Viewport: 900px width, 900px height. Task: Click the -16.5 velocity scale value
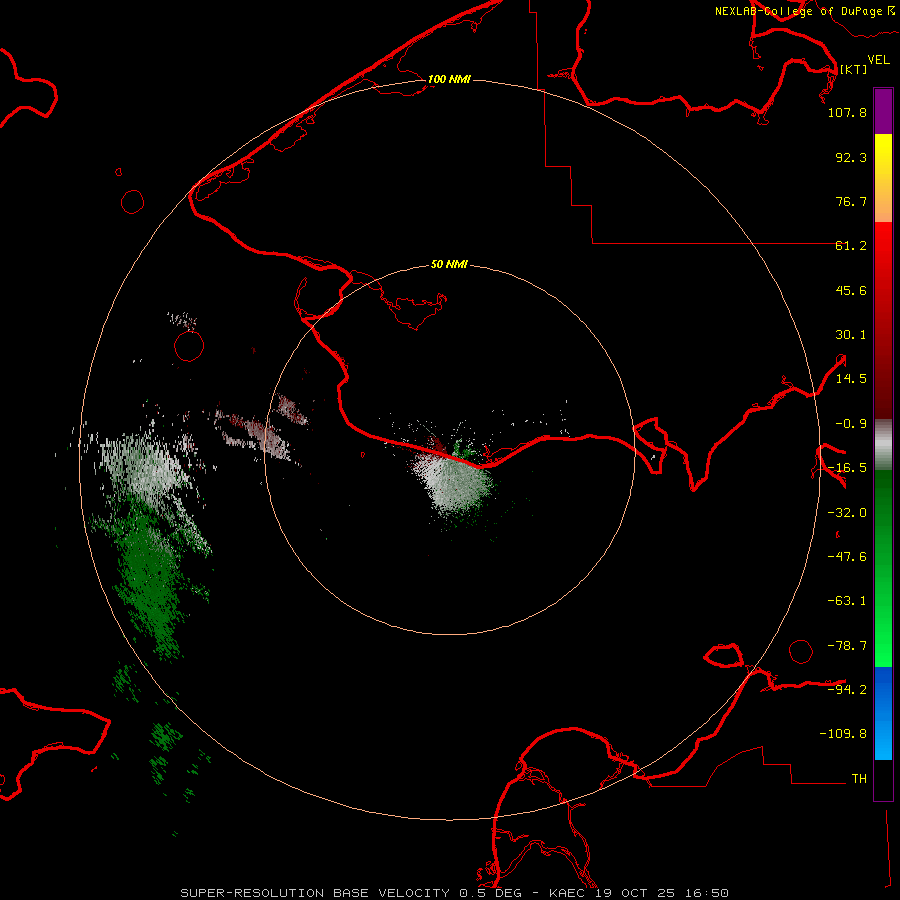coord(847,468)
